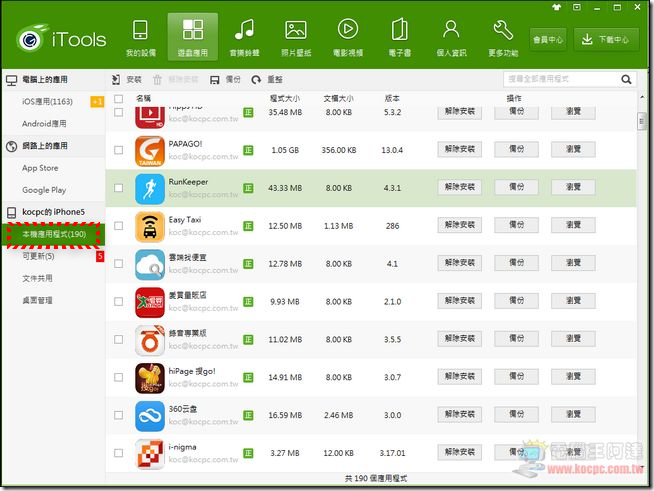The width and height of the screenshot is (654, 491).
Task: Open the more functions wrench tab
Action: (503, 38)
